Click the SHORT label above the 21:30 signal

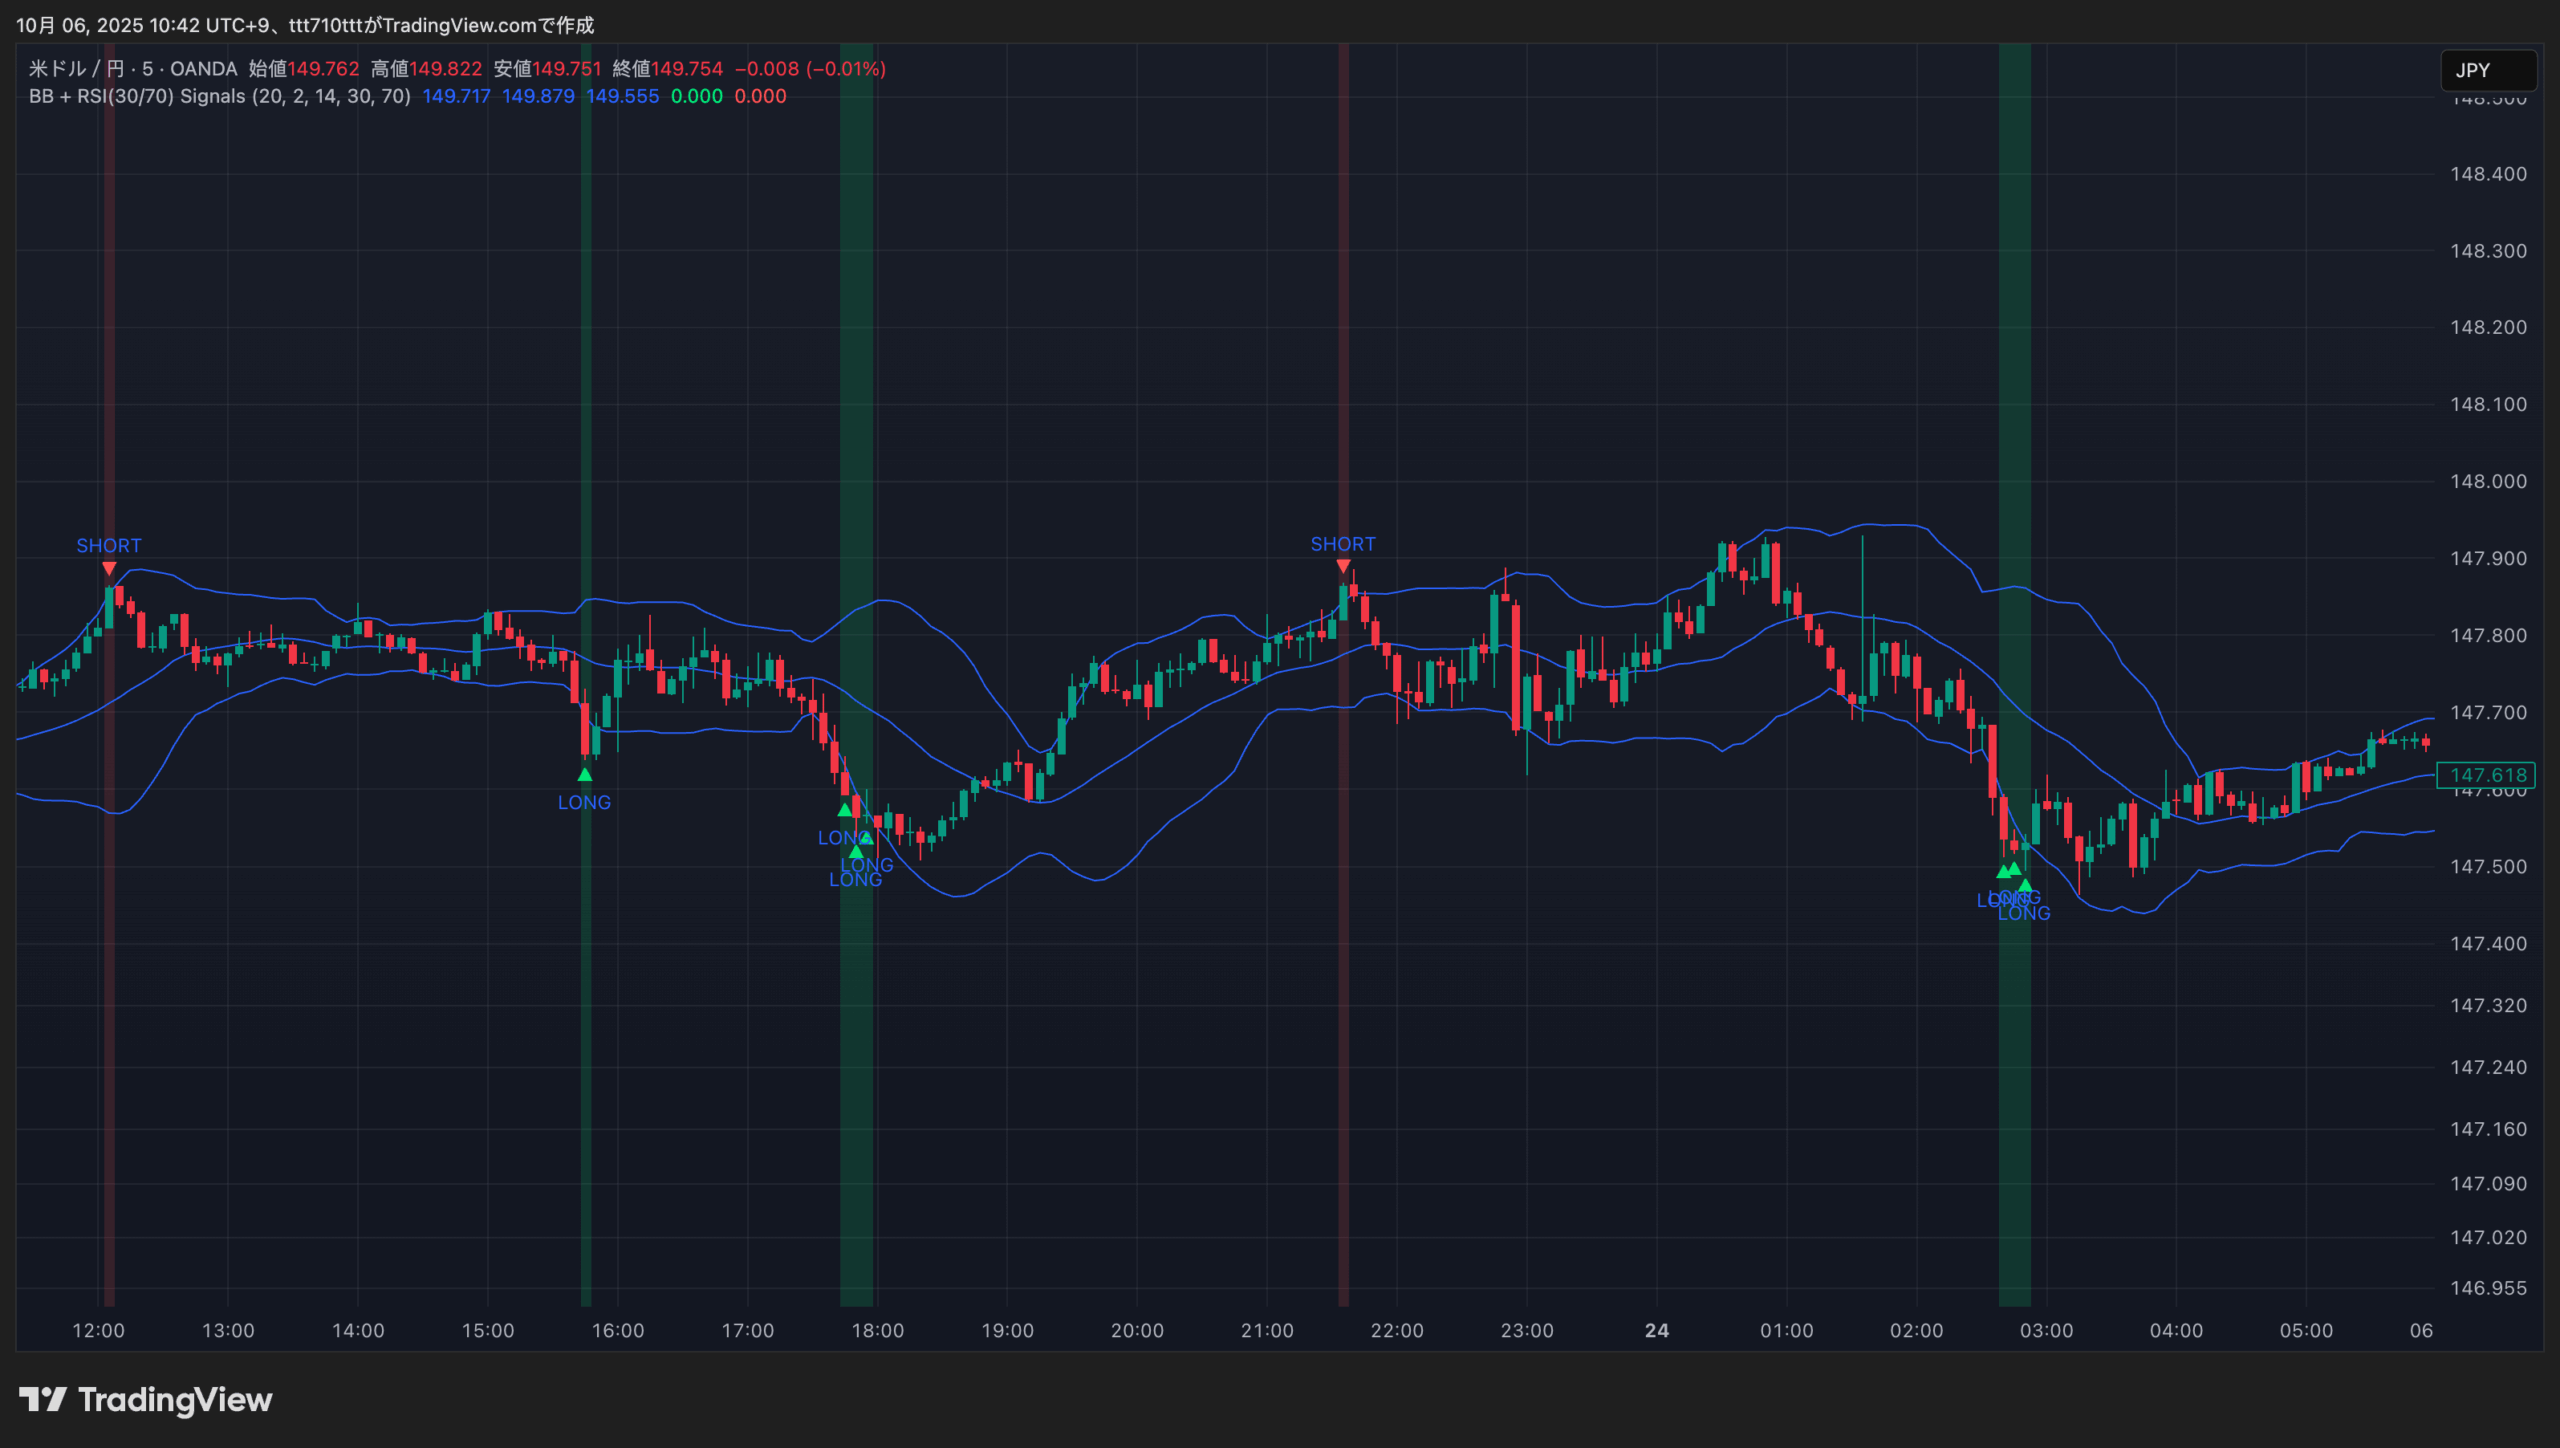[x=1343, y=544]
